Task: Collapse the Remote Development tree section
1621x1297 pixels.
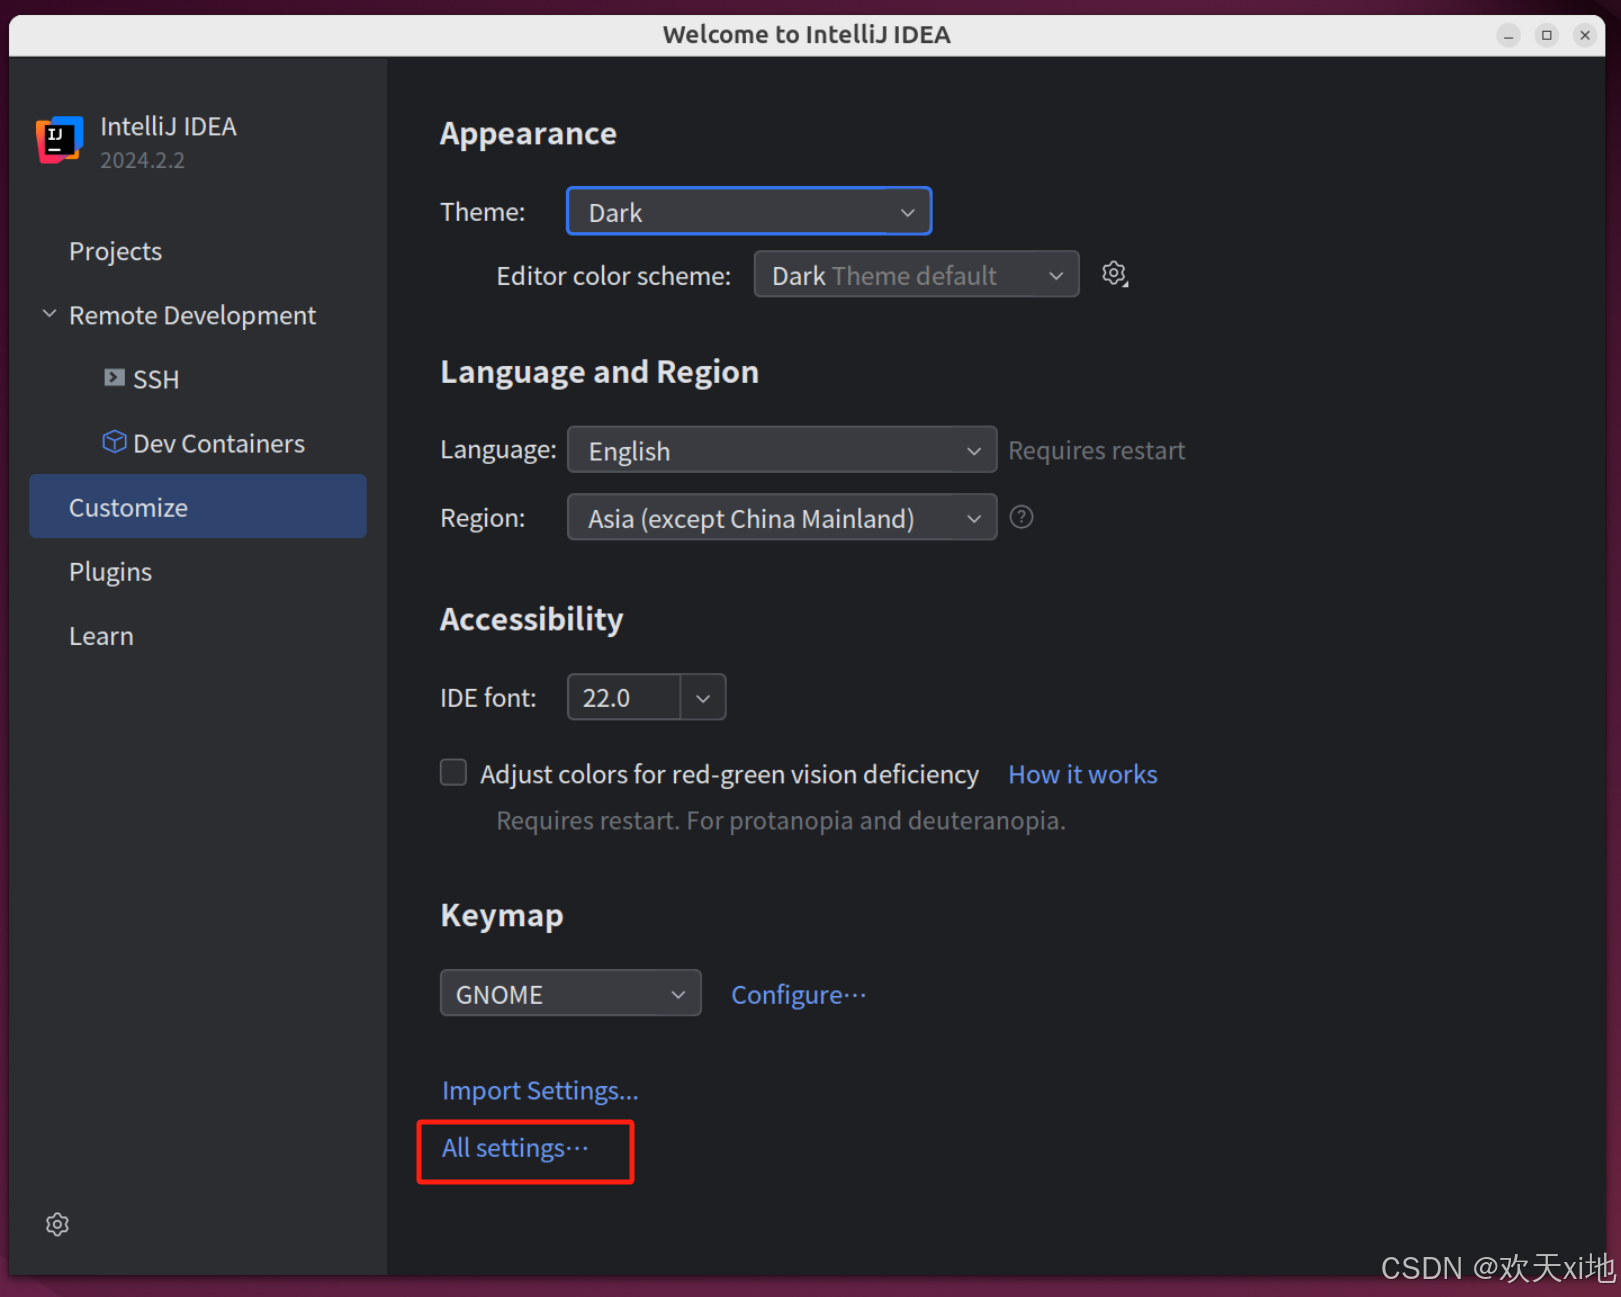Action: (49, 314)
